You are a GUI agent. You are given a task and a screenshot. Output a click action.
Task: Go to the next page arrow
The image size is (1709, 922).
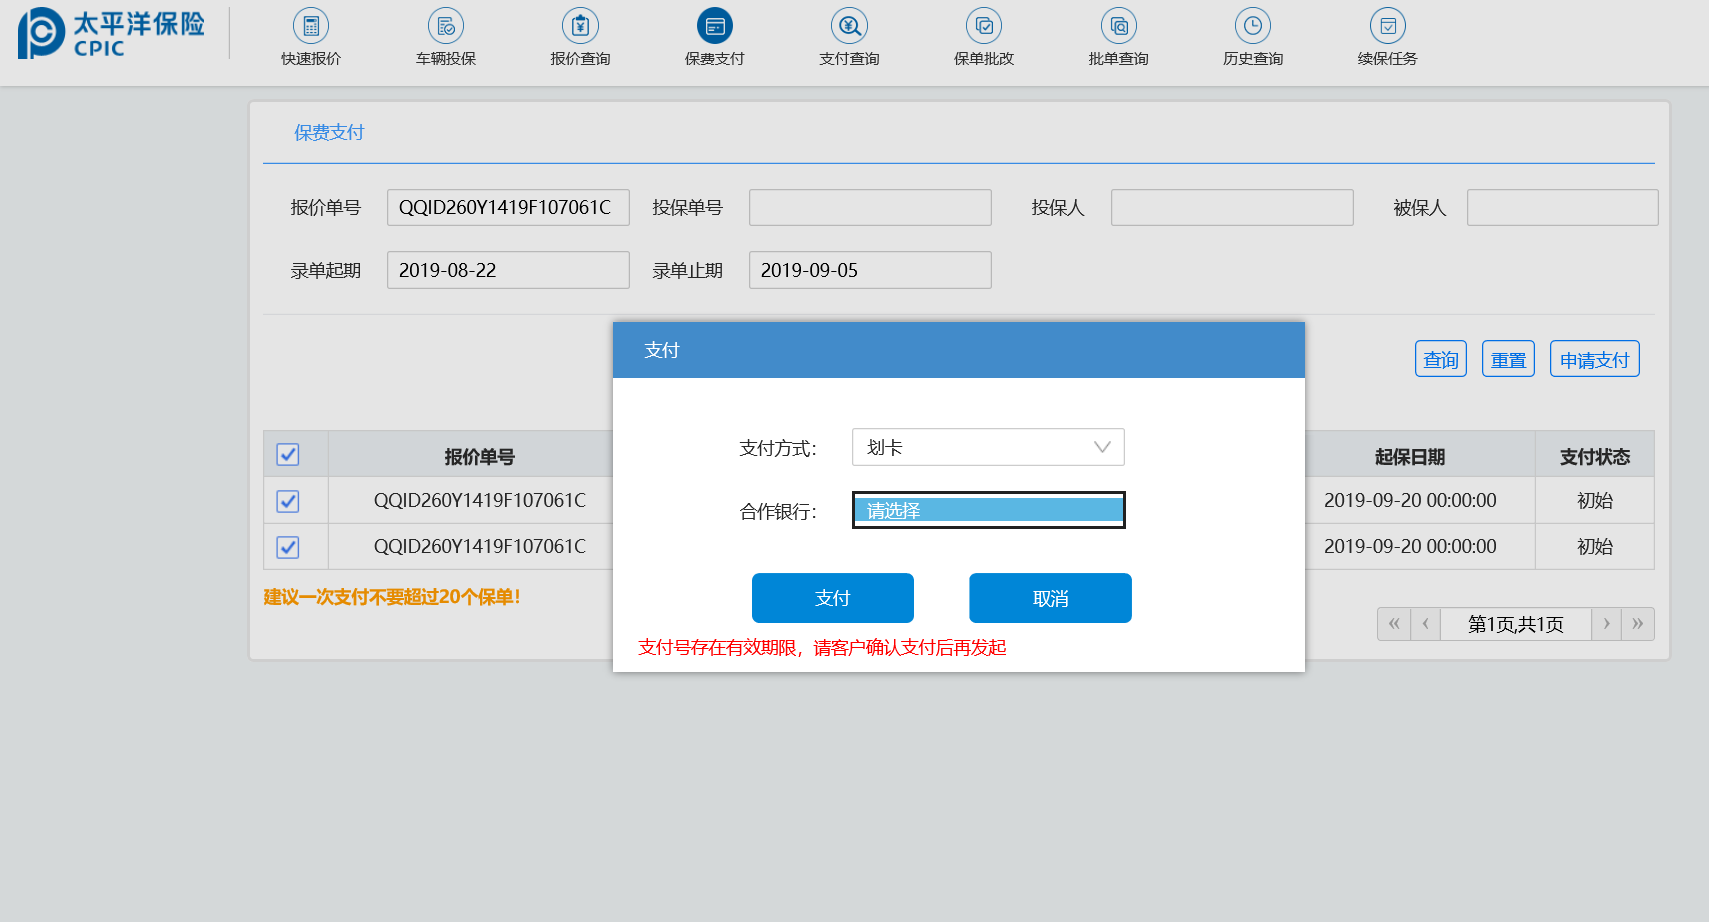1606,624
